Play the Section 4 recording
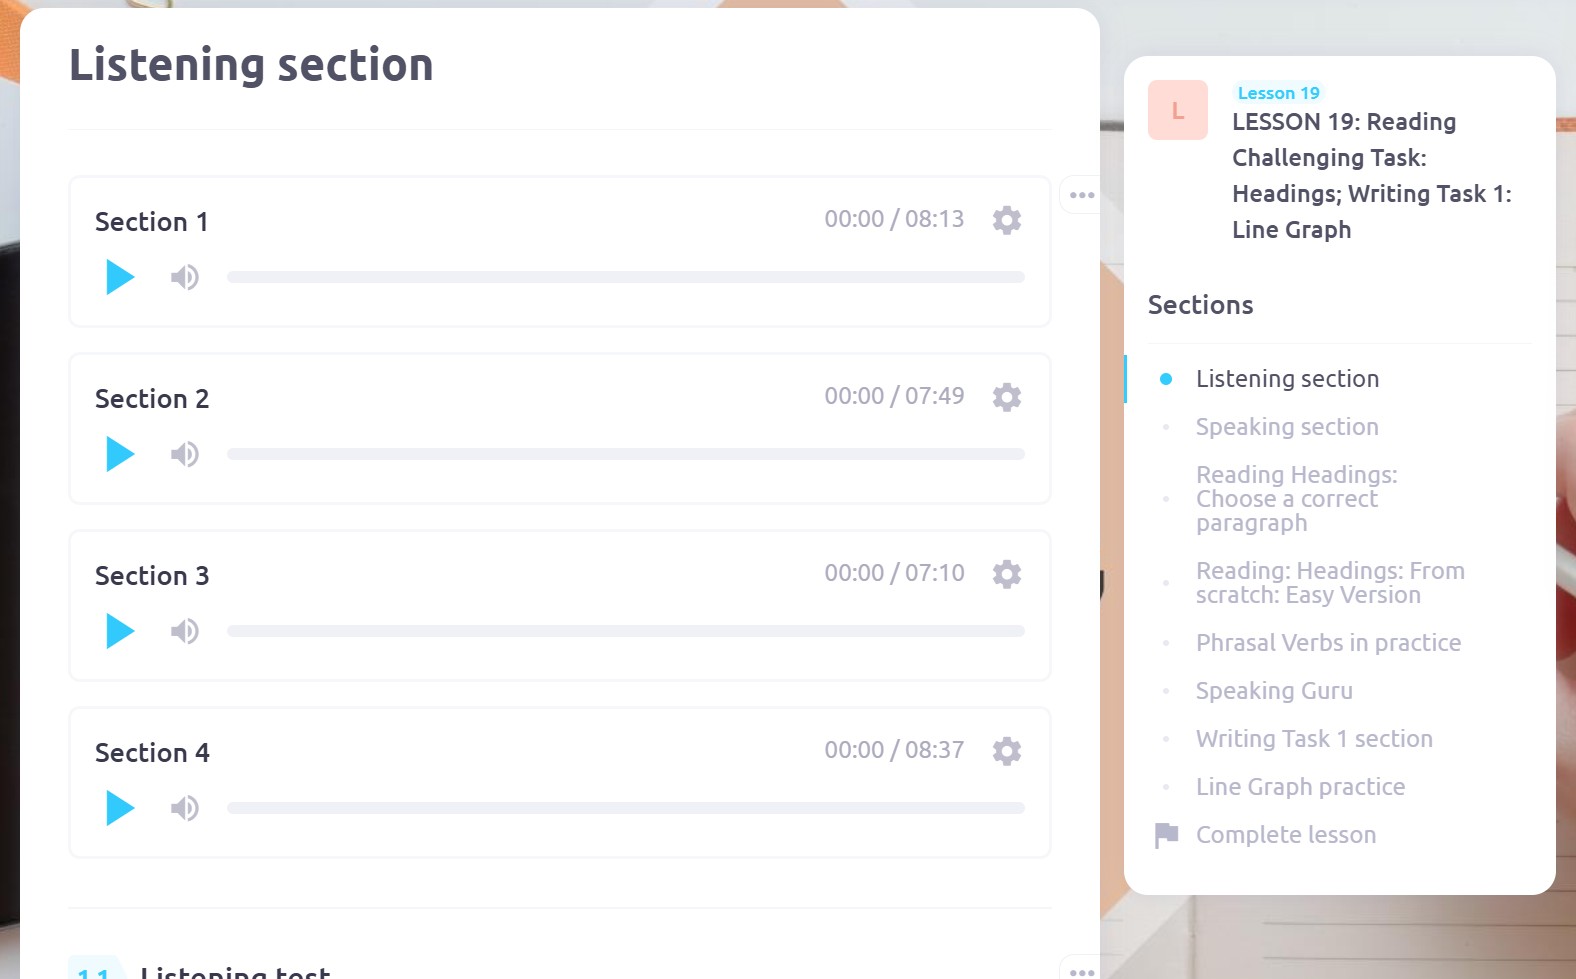 [120, 808]
